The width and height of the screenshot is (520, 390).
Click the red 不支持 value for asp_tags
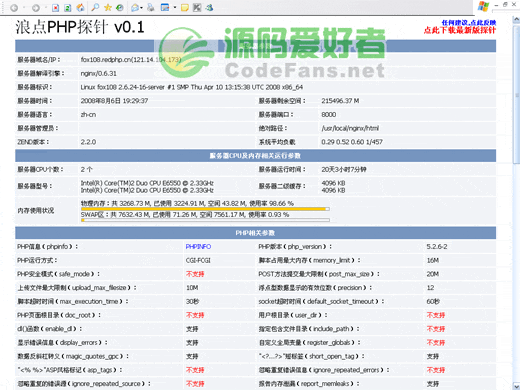point(195,370)
